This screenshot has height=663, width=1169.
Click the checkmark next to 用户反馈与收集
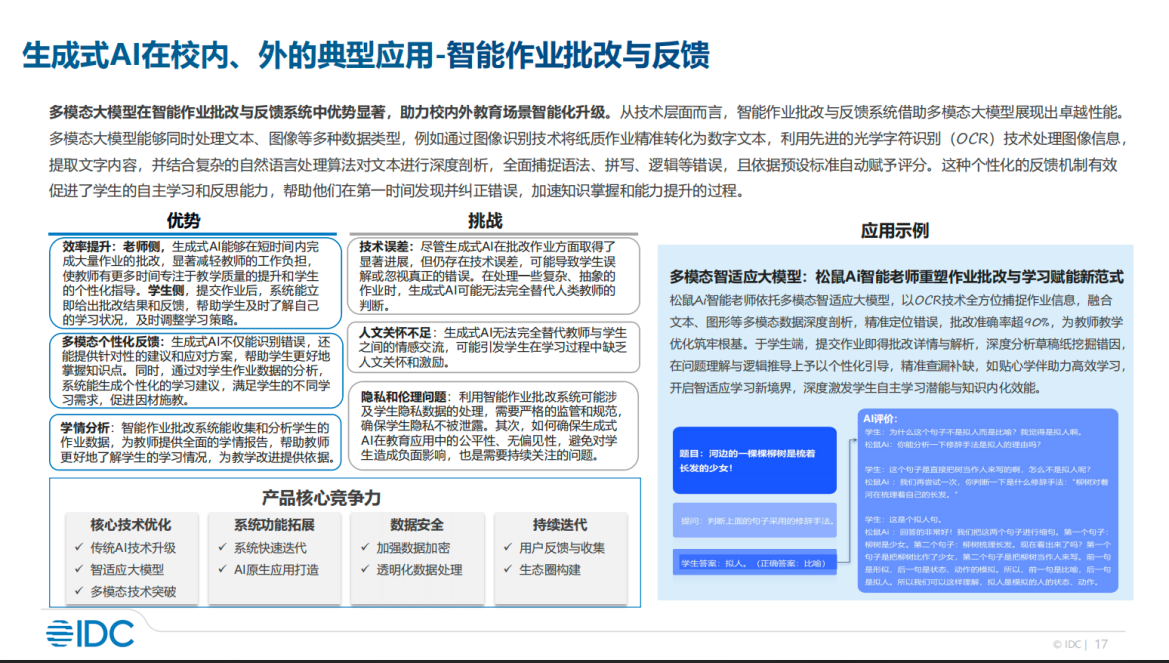[508, 547]
